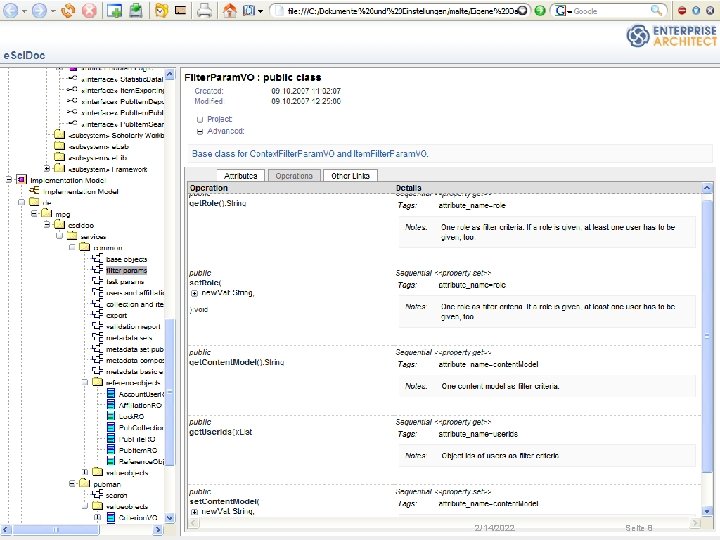Open the ReferenceObject class entry
Screen dimensions: 720x540
141,461
